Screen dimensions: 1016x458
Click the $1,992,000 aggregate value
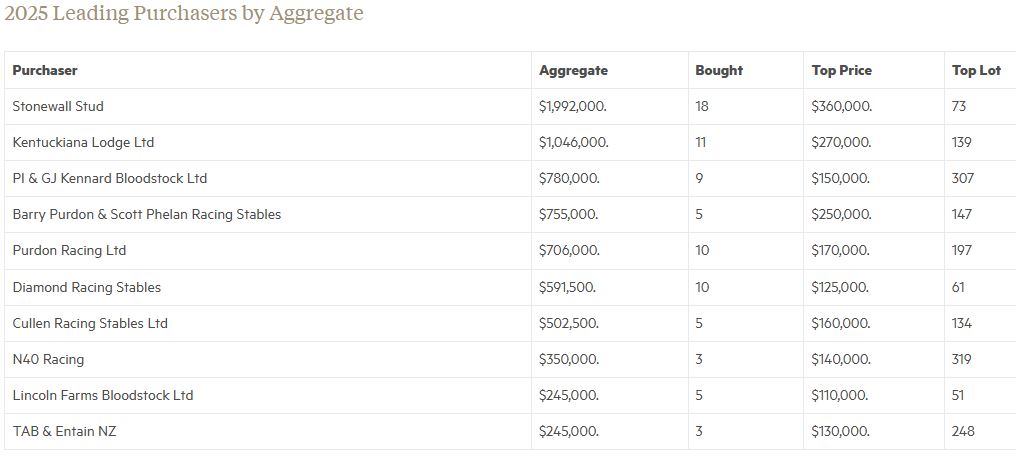(573, 107)
